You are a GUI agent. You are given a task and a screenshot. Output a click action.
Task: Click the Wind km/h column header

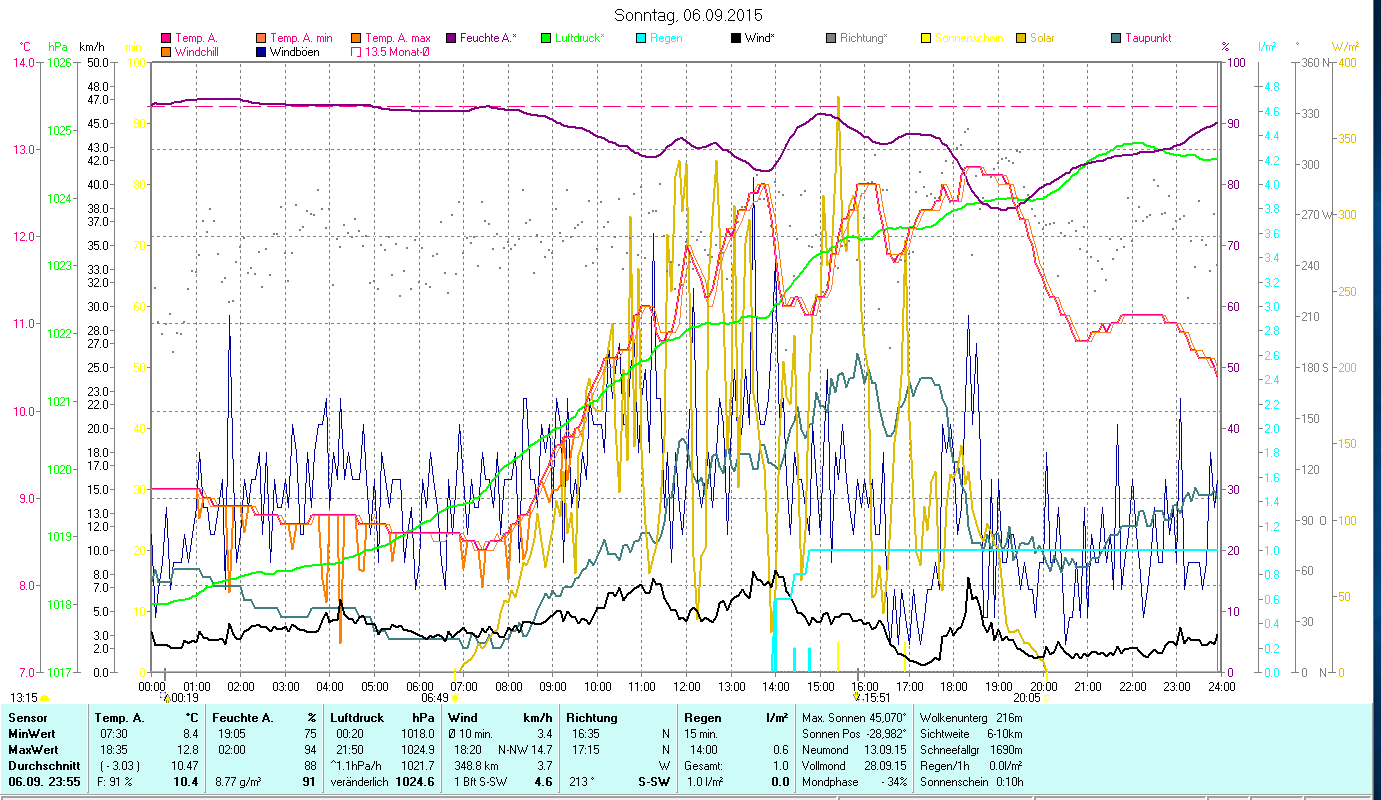pos(500,718)
